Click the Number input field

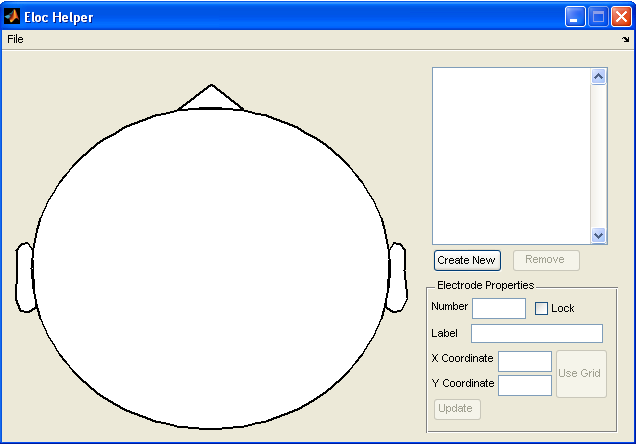pyautogui.click(x=499, y=309)
